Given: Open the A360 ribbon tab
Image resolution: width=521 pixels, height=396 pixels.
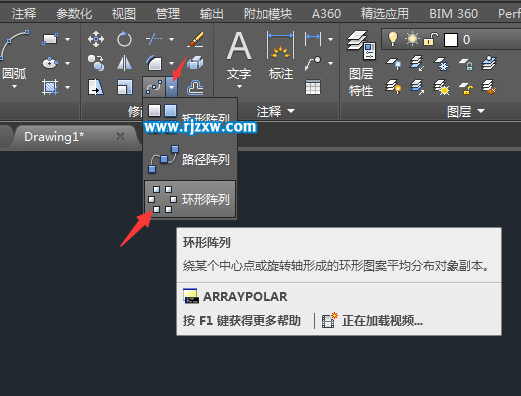Looking at the screenshot, I should tap(326, 14).
